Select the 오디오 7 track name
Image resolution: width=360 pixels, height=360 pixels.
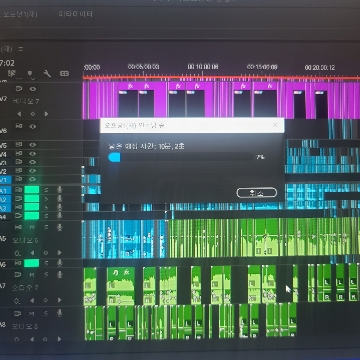(25, 287)
